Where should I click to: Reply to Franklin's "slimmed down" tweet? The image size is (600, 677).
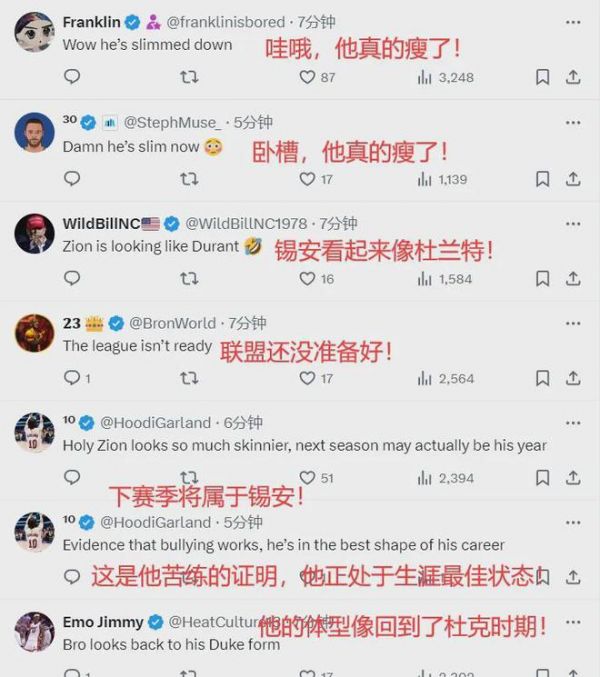72,77
